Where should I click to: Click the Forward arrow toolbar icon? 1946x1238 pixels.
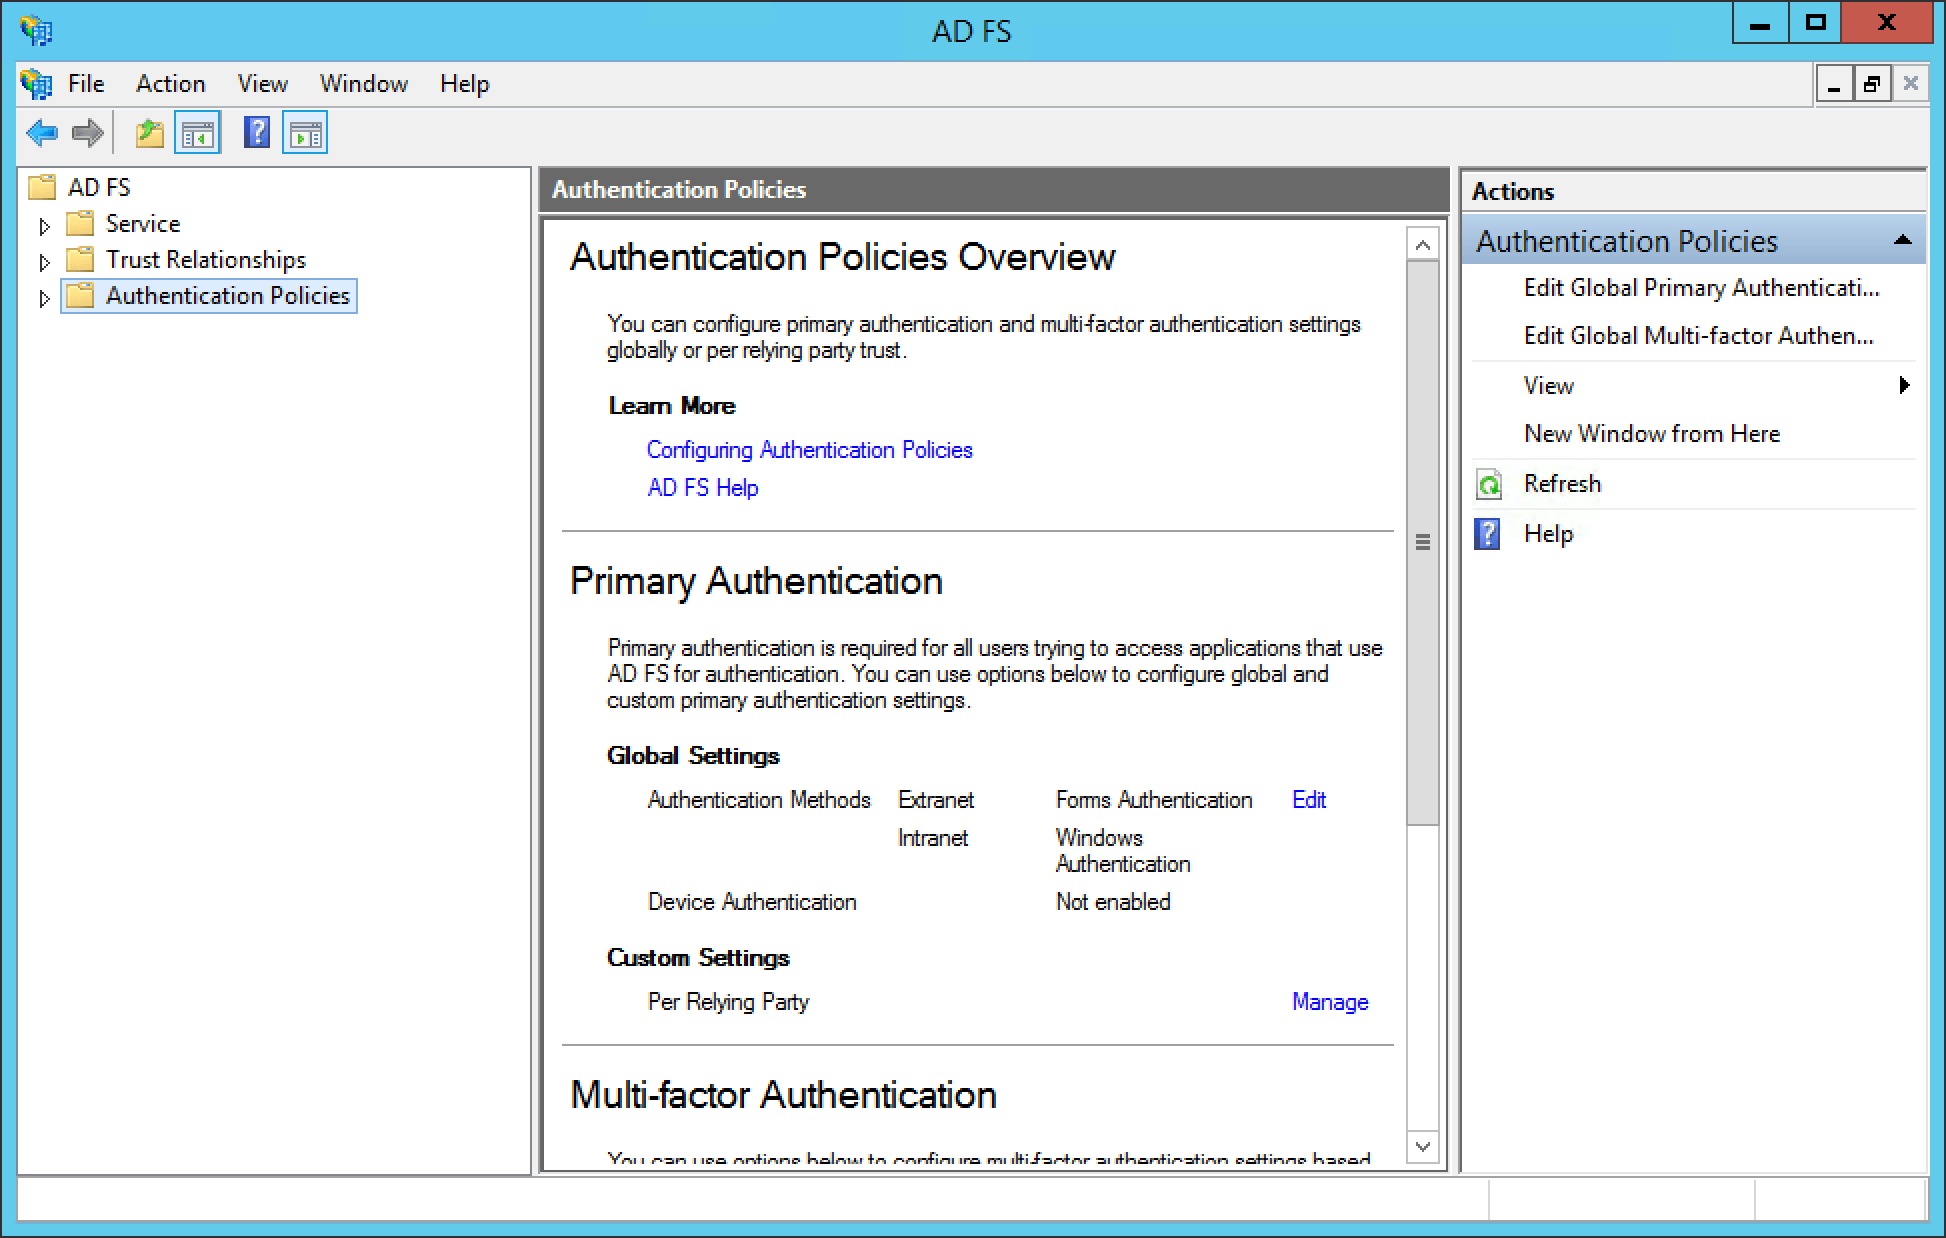(88, 133)
